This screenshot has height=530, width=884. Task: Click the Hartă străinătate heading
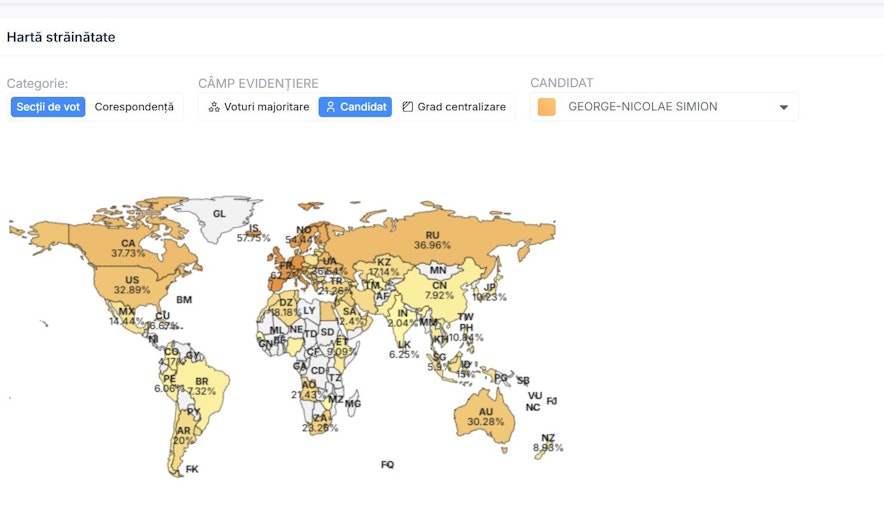point(61,37)
